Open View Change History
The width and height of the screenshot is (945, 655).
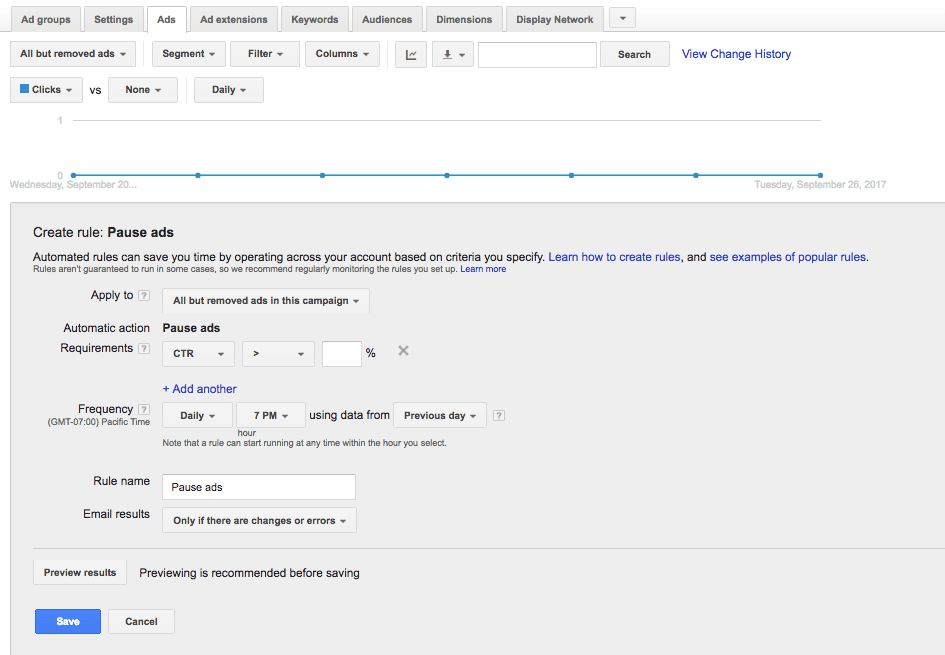pos(736,53)
